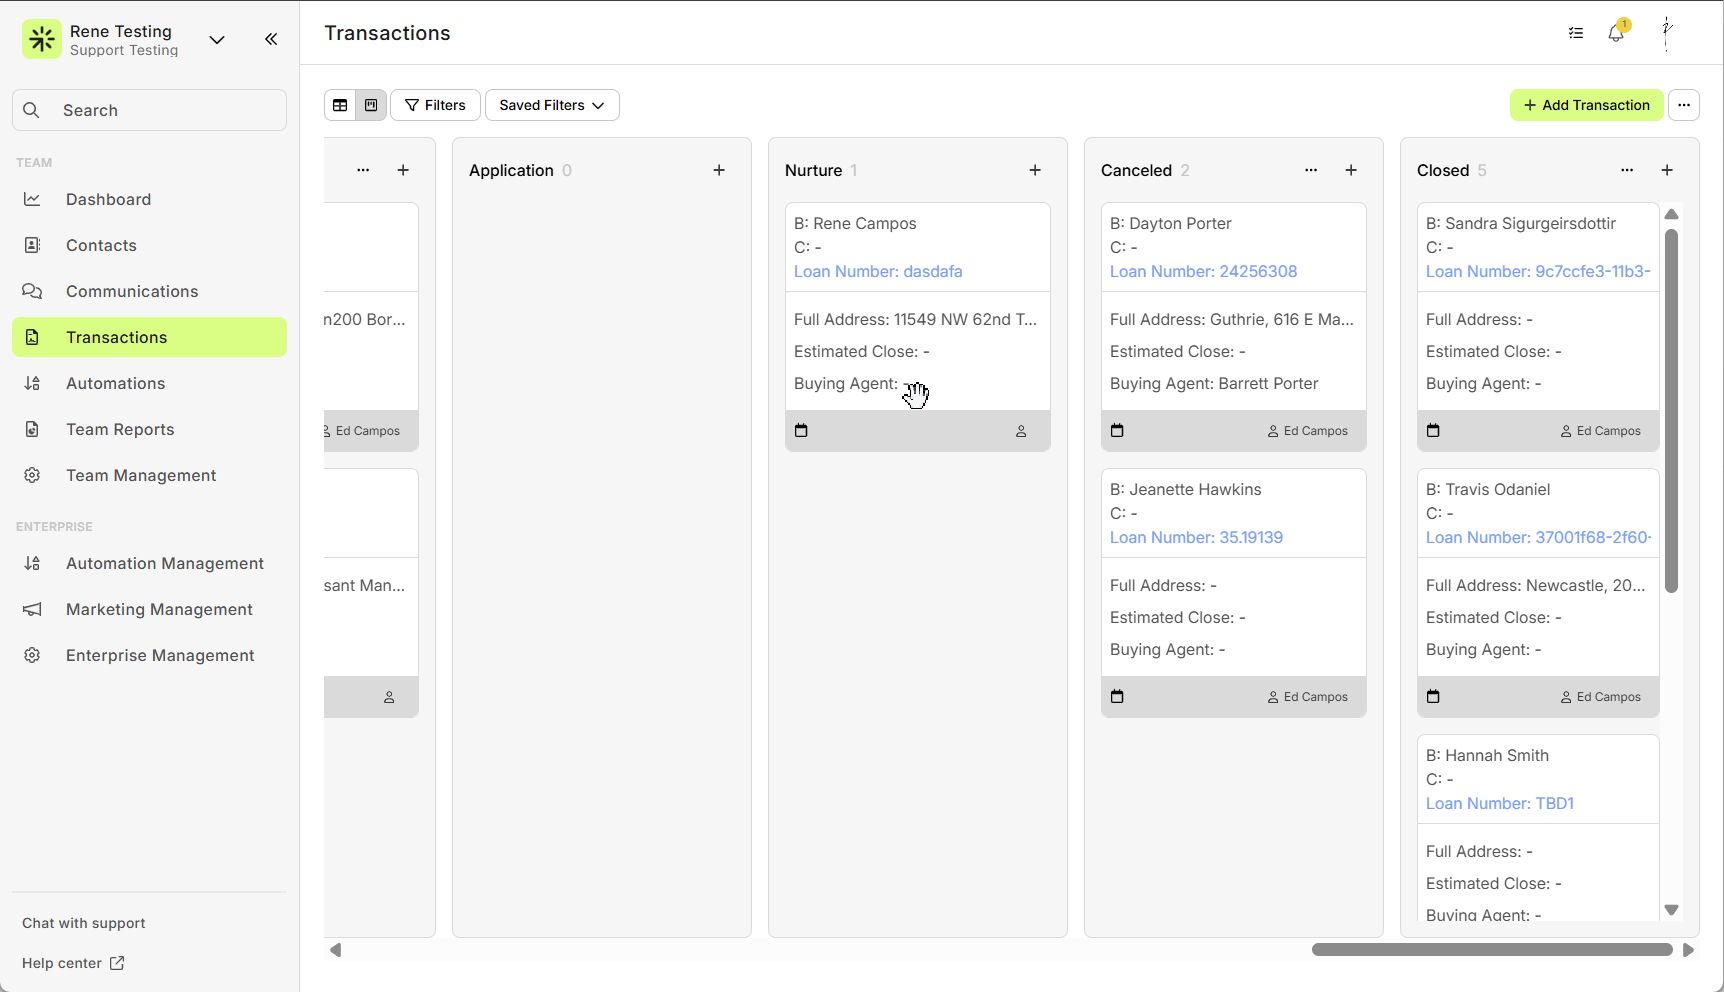
Task: Click the plus icon in Application column
Action: 719,170
